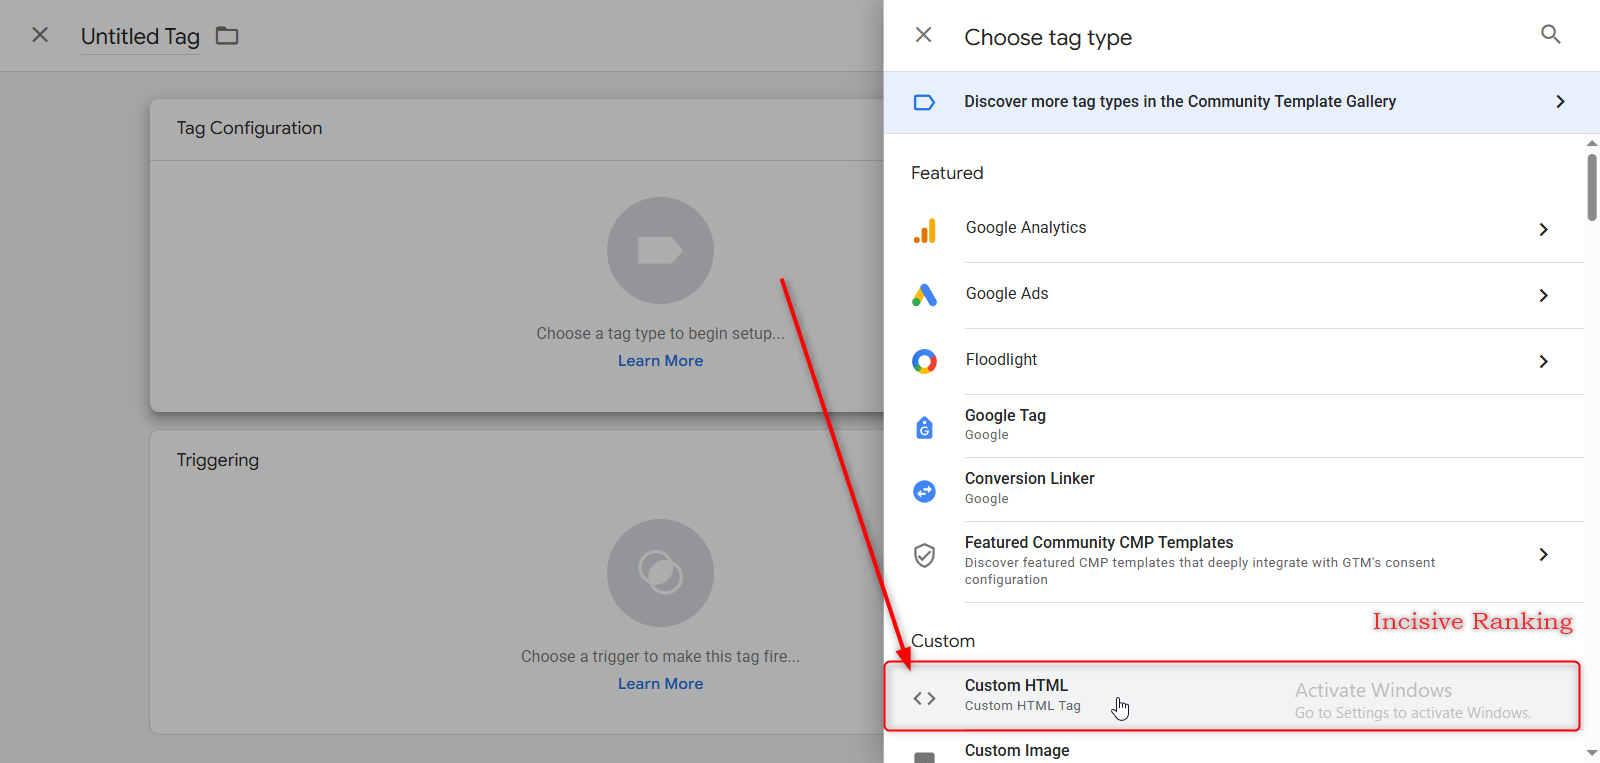Click 'Choose a trigger to make this tag fire...' text
This screenshot has width=1600, height=763.
[660, 656]
